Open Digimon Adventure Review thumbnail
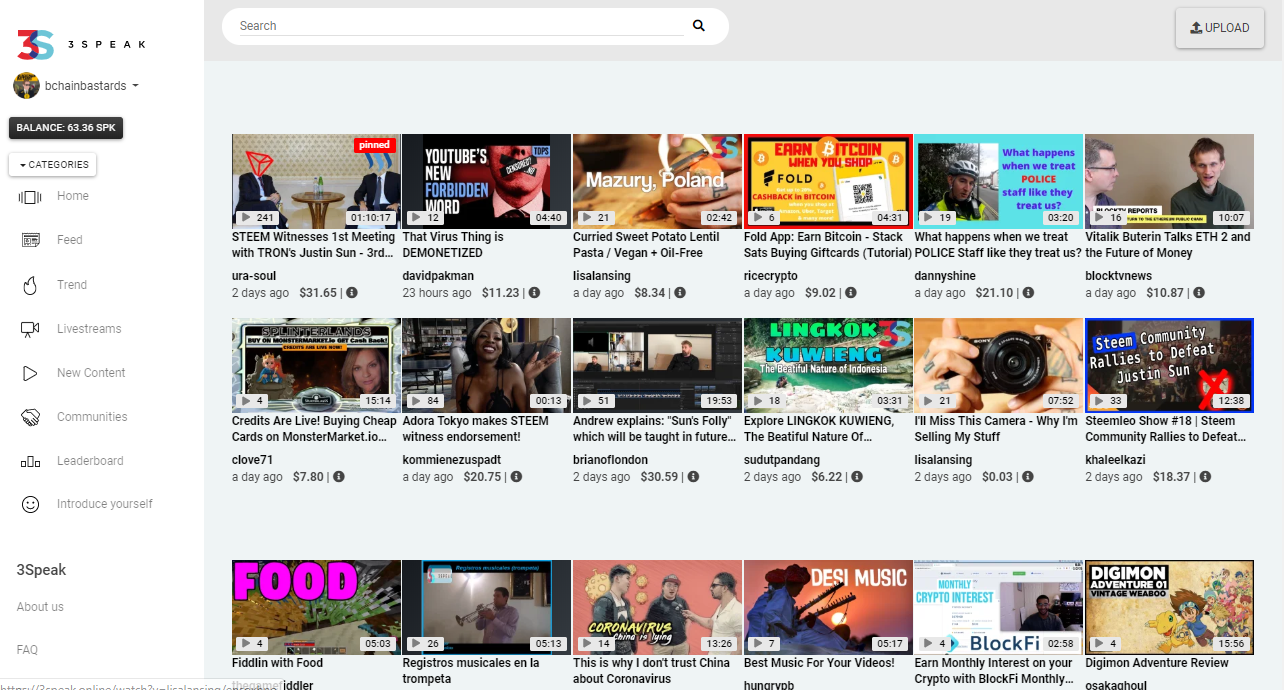Image resolution: width=1284 pixels, height=690 pixels. 1169,607
